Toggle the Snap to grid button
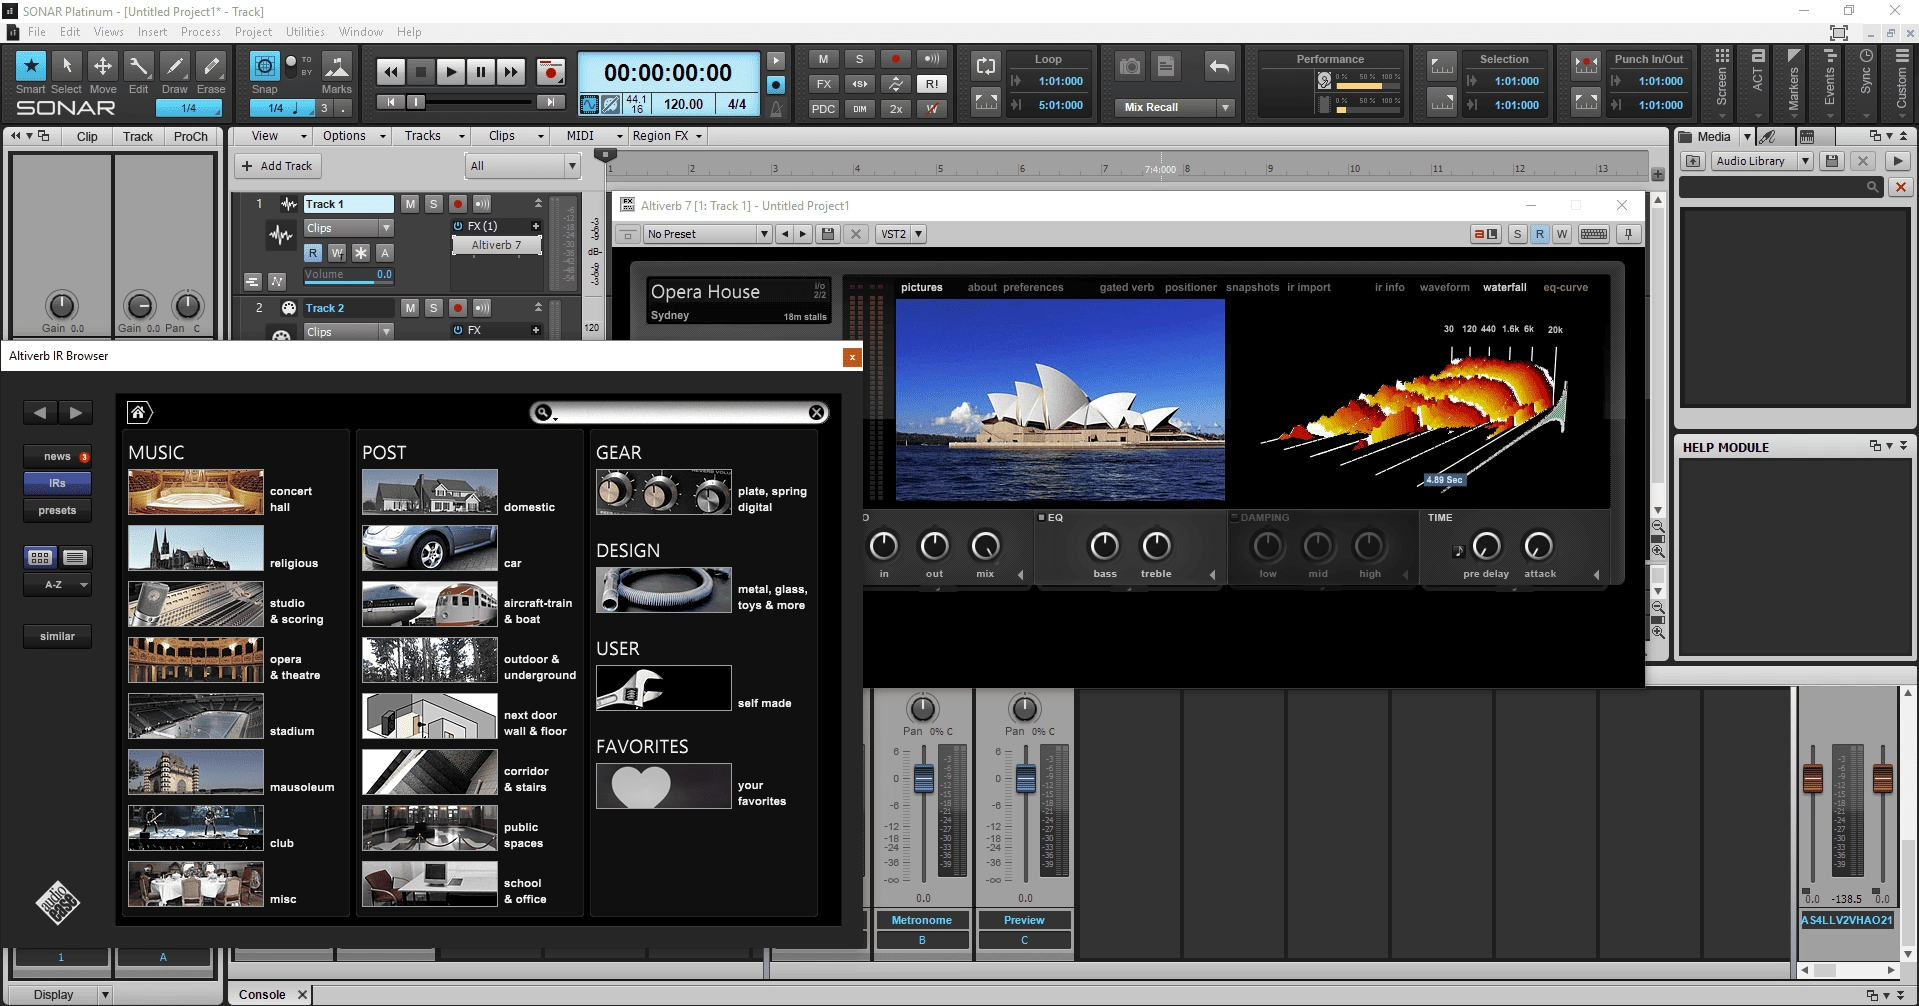The height and width of the screenshot is (1006, 1919). click(x=264, y=66)
